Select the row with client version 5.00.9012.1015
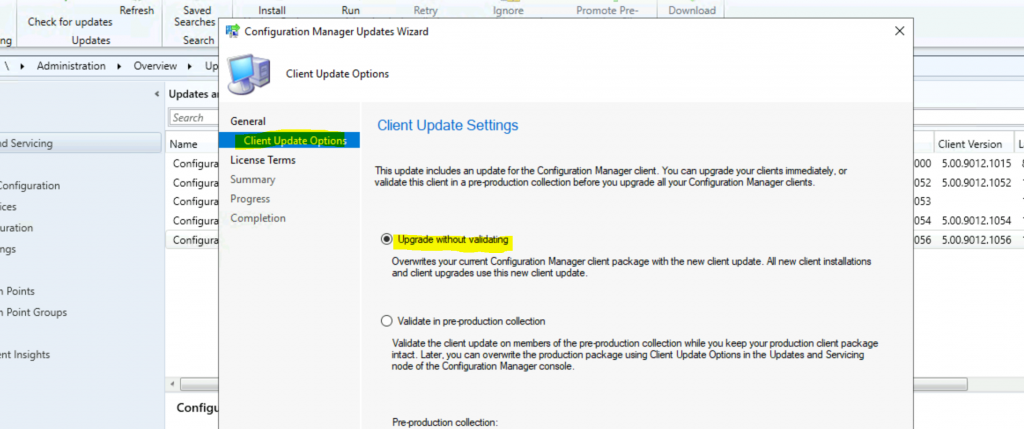Viewport: 1024px width, 429px height. [x=976, y=163]
